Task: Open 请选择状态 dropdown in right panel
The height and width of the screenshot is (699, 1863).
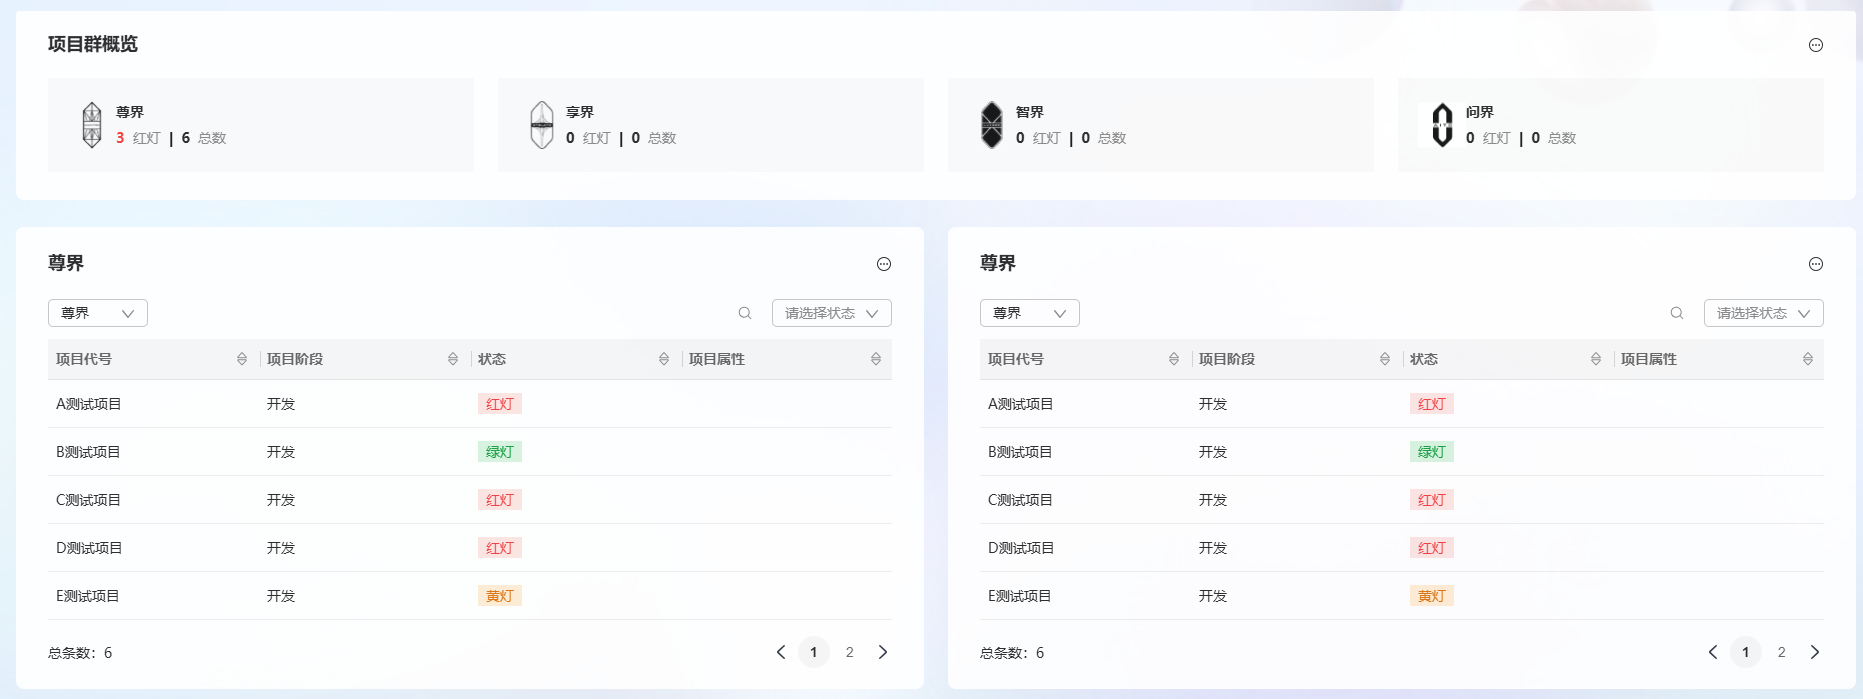Action: click(1764, 313)
